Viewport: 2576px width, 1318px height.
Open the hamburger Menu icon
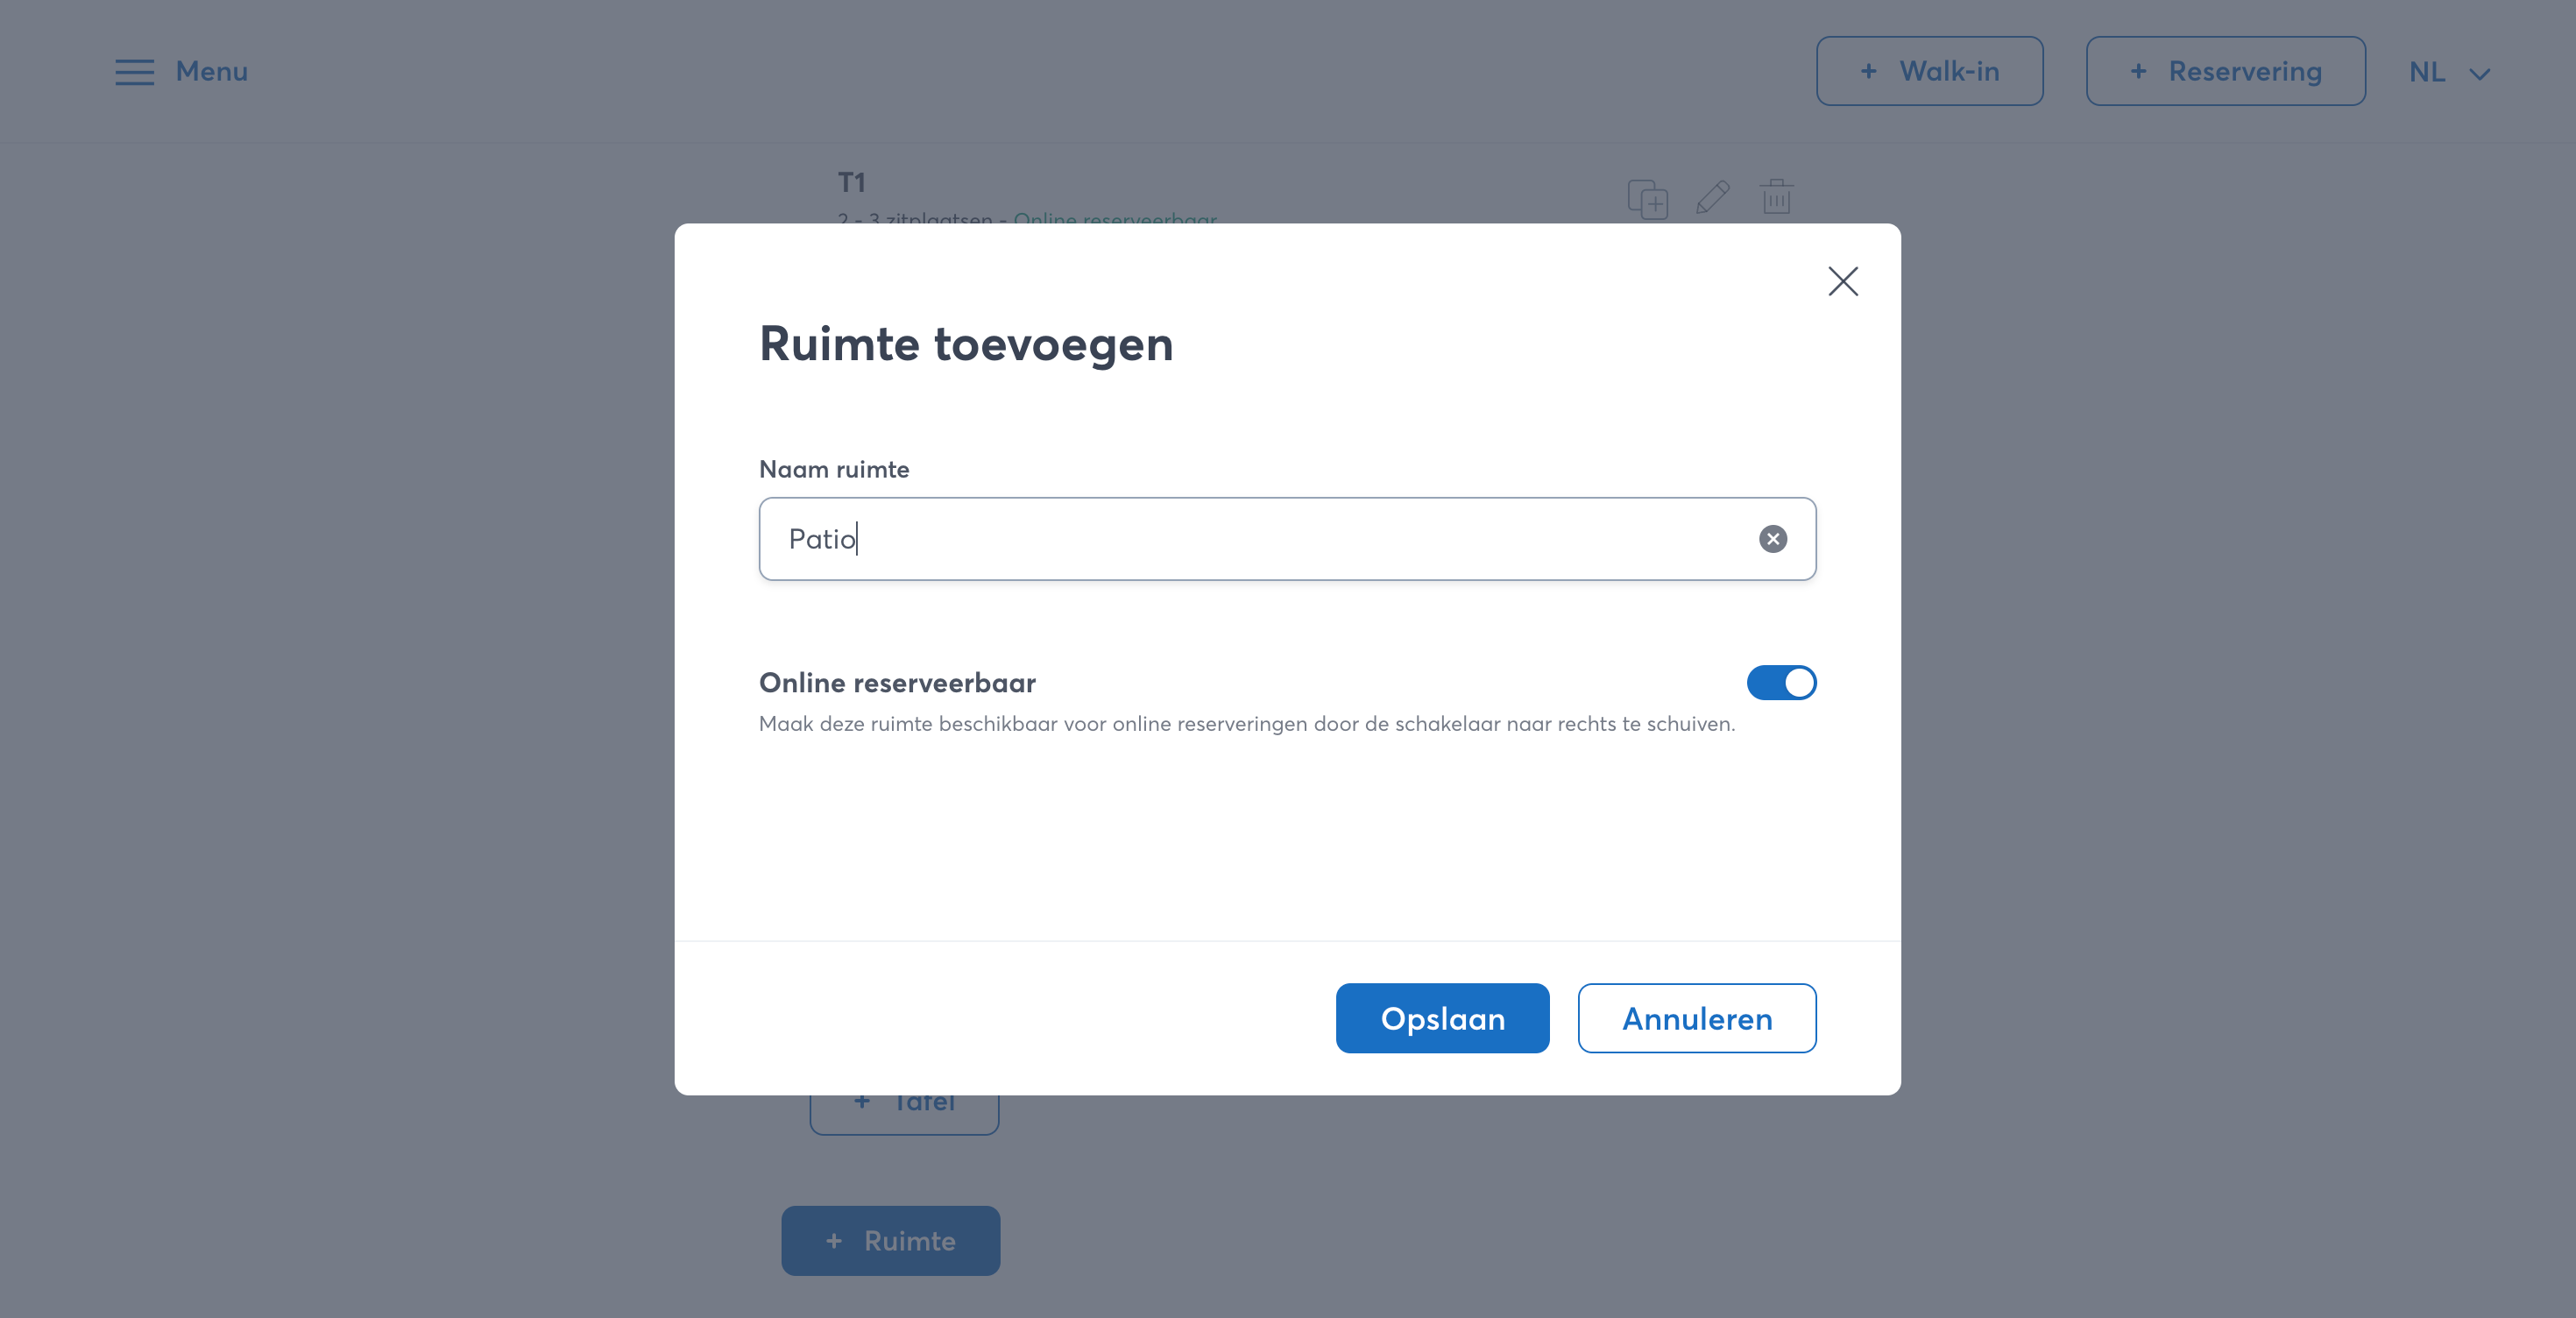(134, 72)
